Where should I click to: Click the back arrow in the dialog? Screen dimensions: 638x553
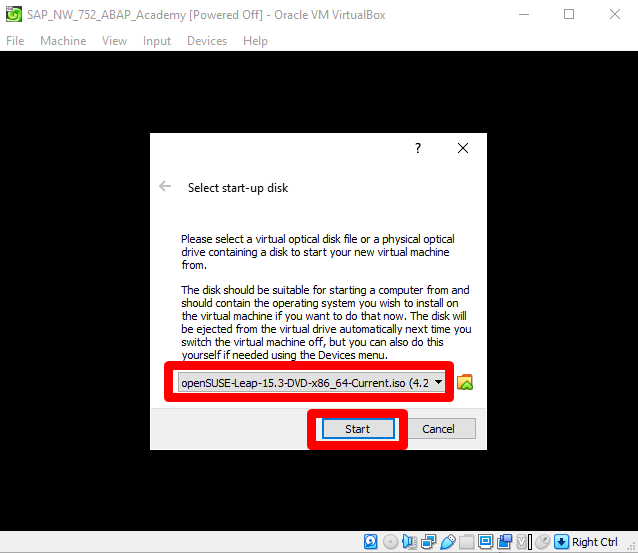[x=165, y=186]
